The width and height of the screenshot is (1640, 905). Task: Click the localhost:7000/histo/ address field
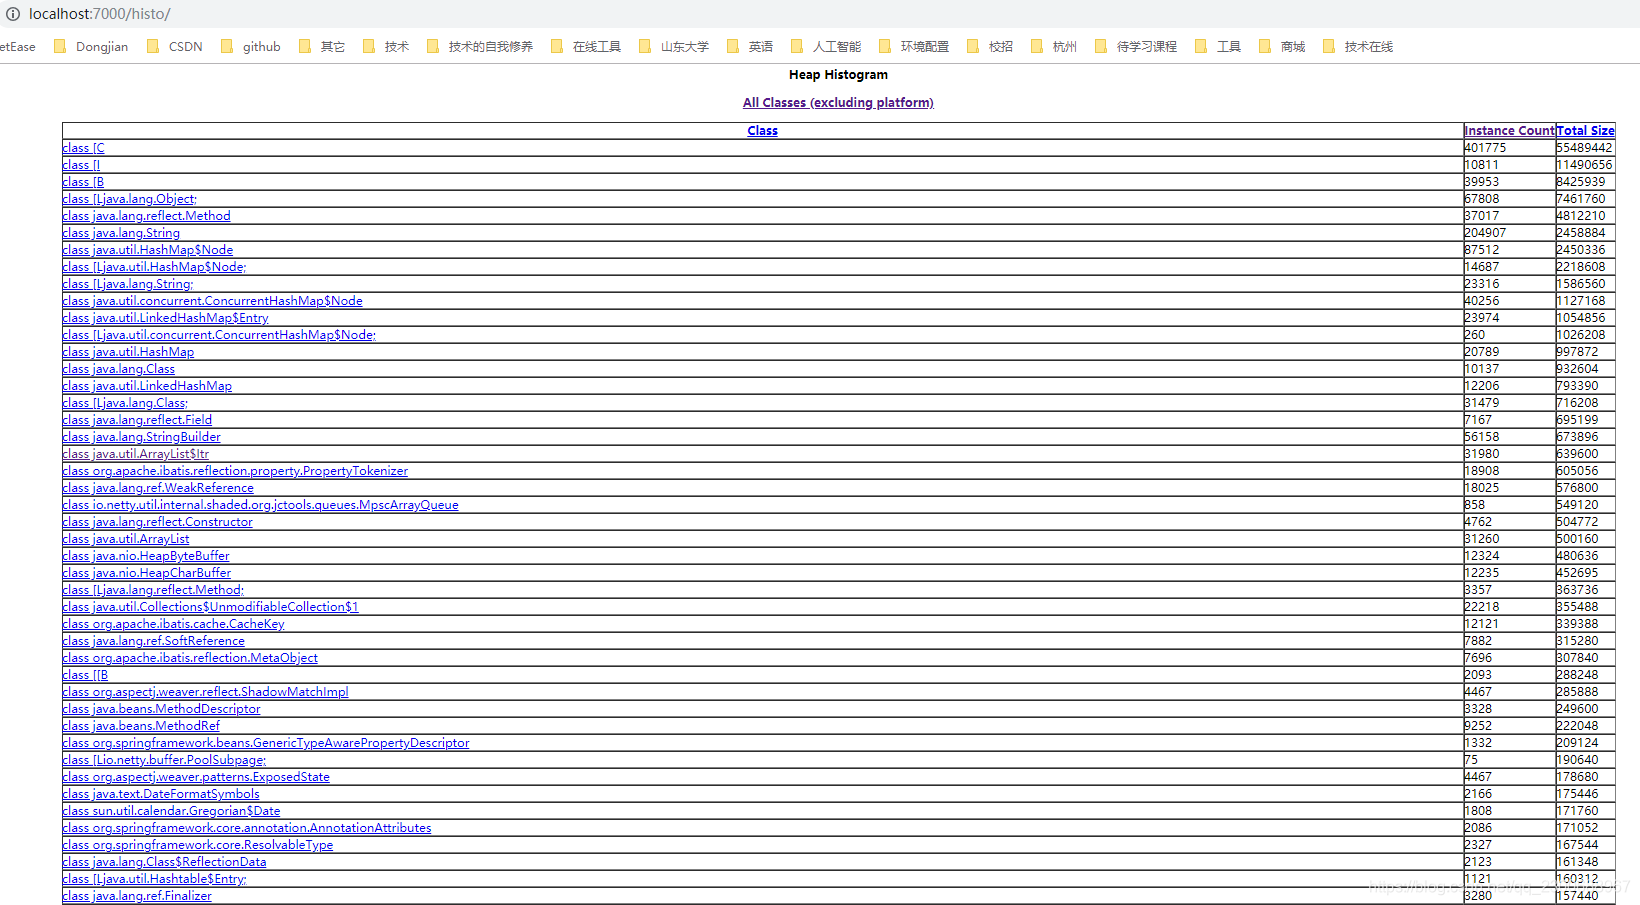(x=100, y=14)
